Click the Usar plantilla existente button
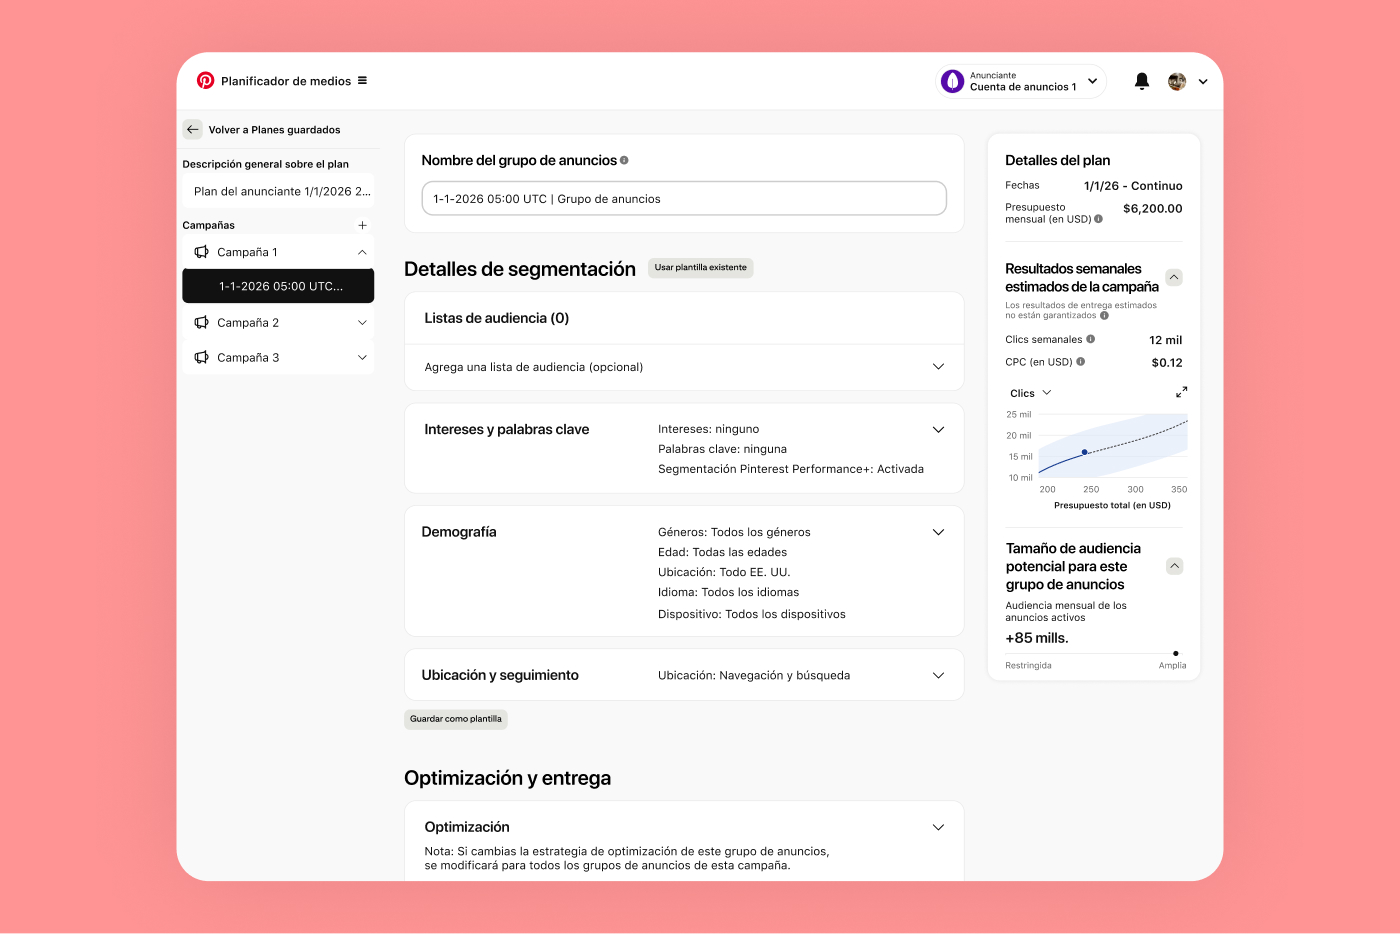 tap(700, 267)
